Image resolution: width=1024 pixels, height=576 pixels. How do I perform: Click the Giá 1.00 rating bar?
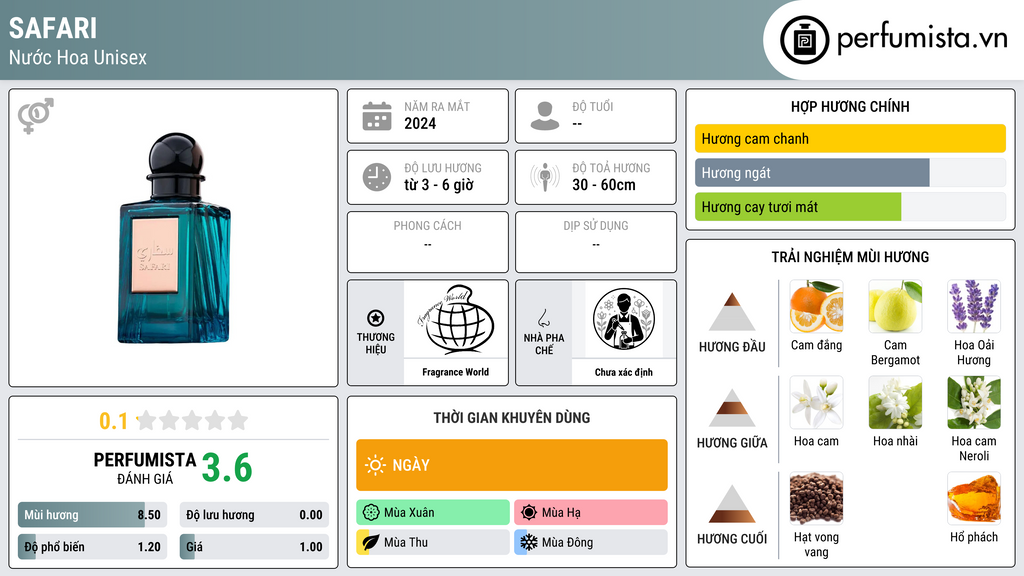click(254, 547)
